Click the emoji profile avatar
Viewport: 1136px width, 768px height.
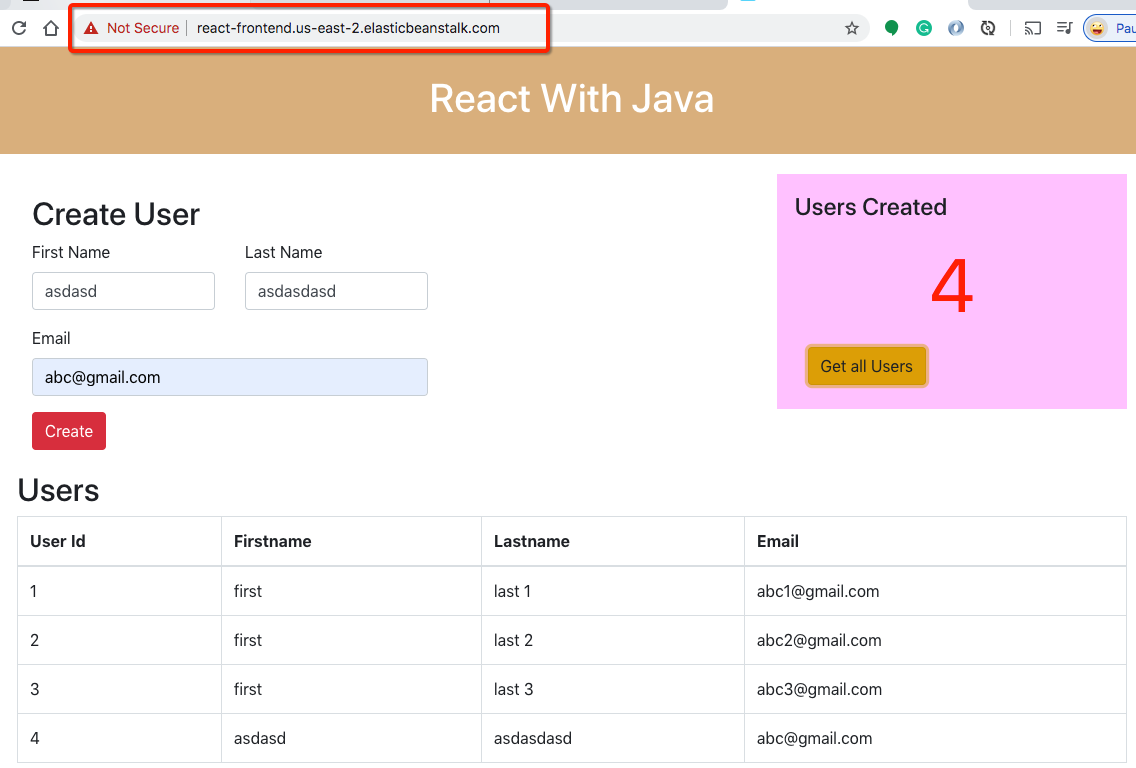[x=1097, y=28]
